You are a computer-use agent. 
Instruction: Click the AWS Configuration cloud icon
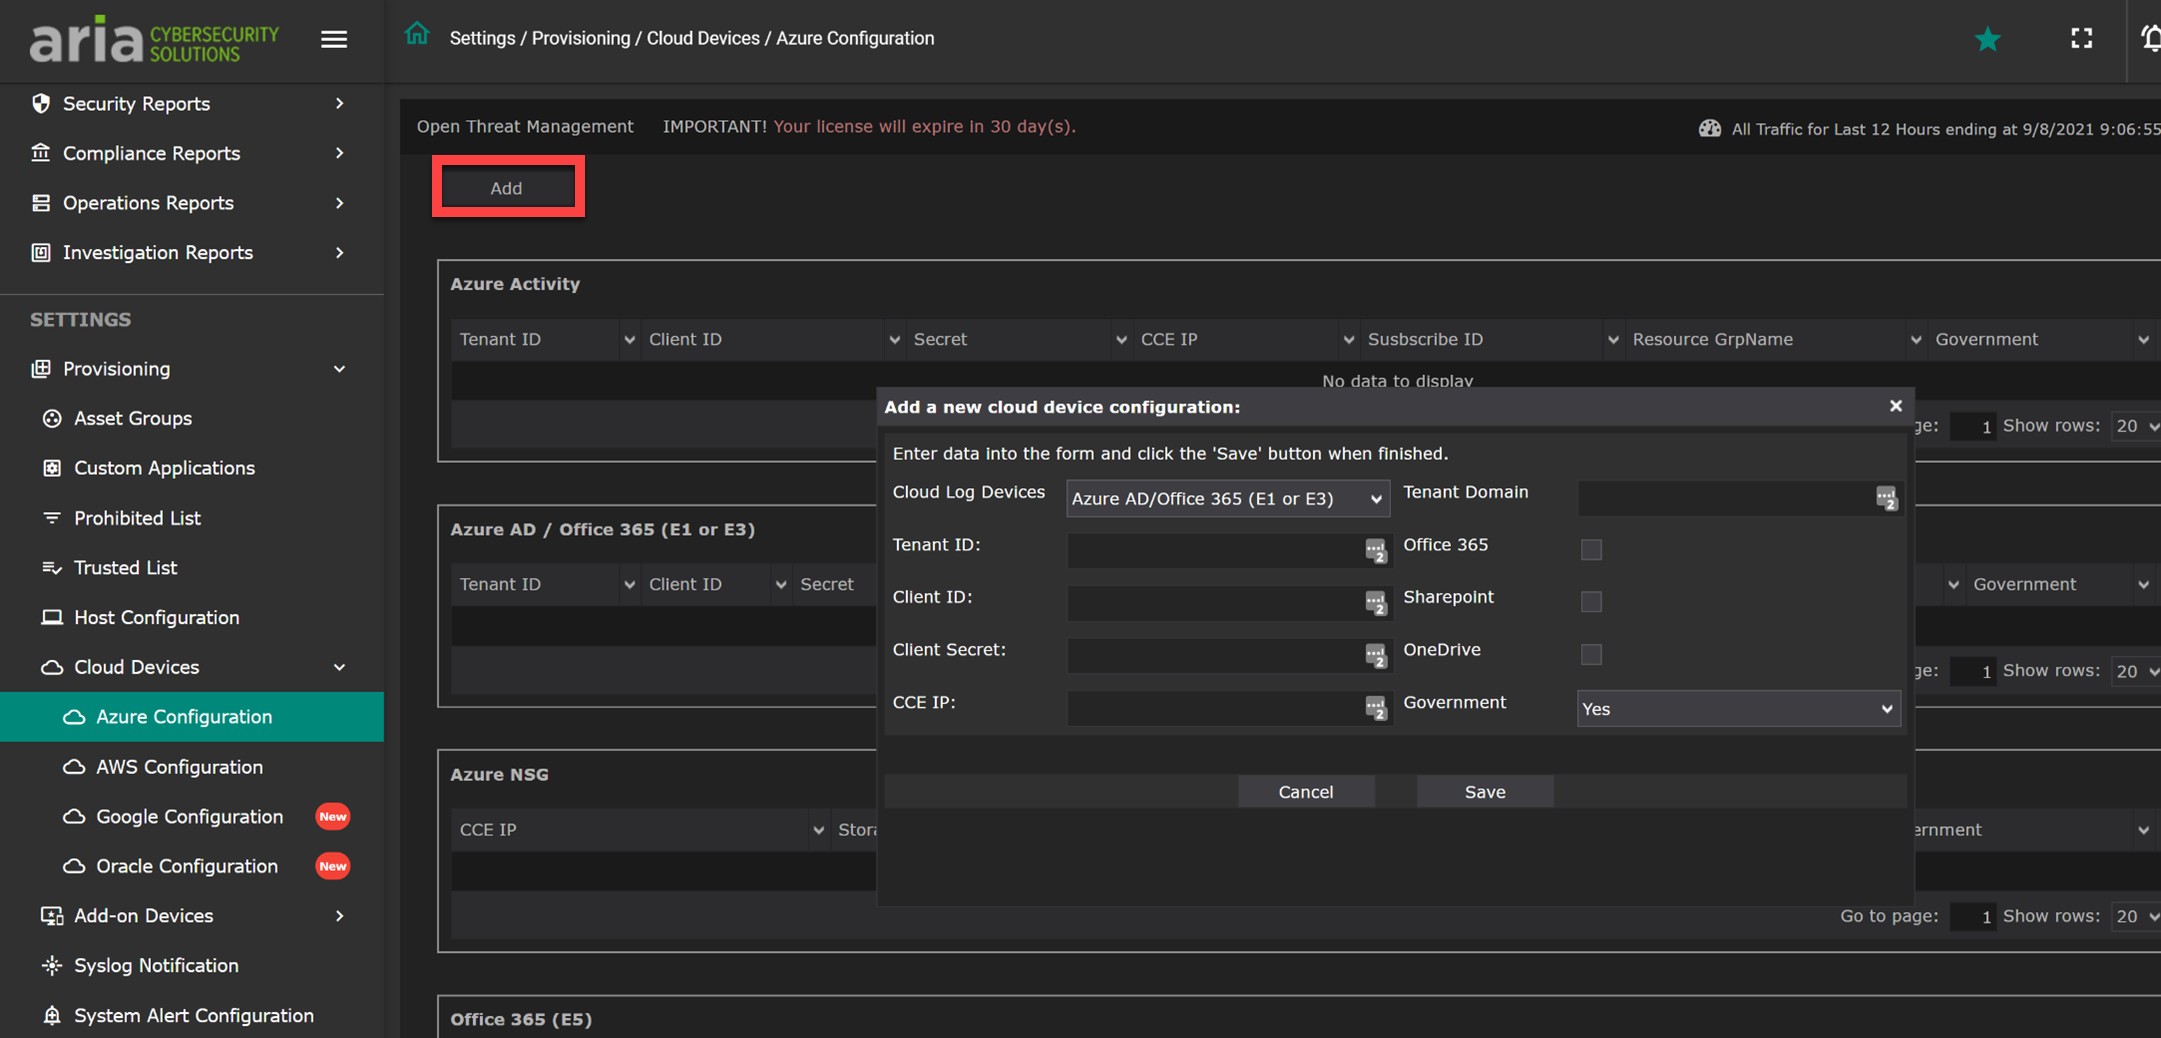click(x=74, y=767)
